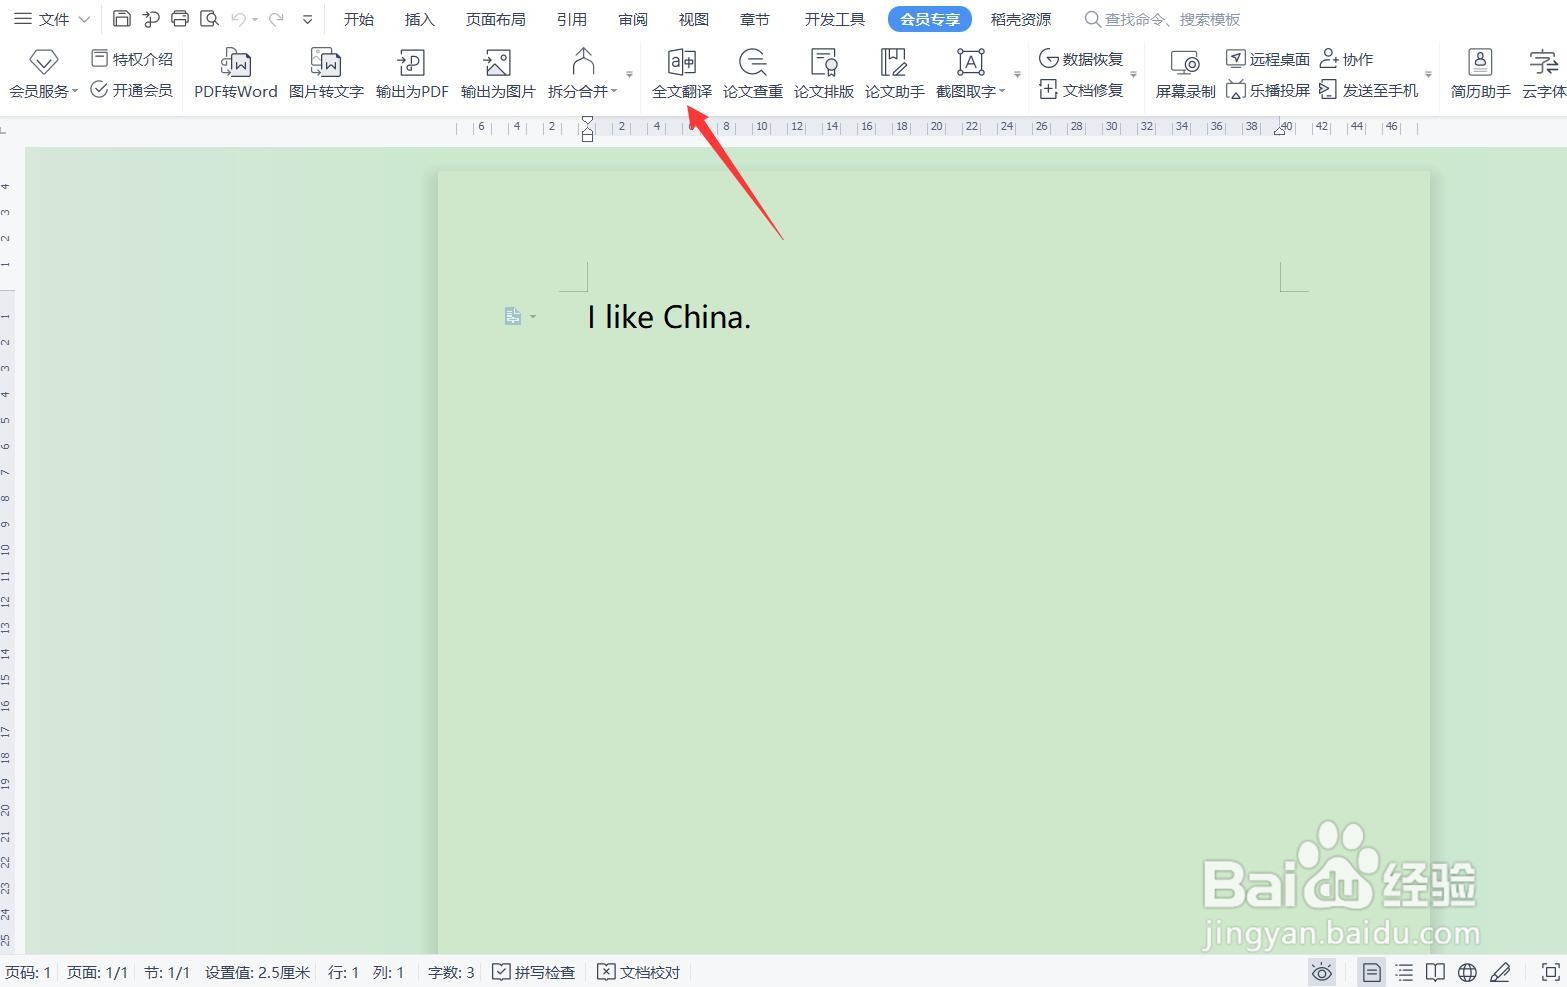Click the 图片转文字 tool
The height and width of the screenshot is (987, 1567).
(x=326, y=73)
